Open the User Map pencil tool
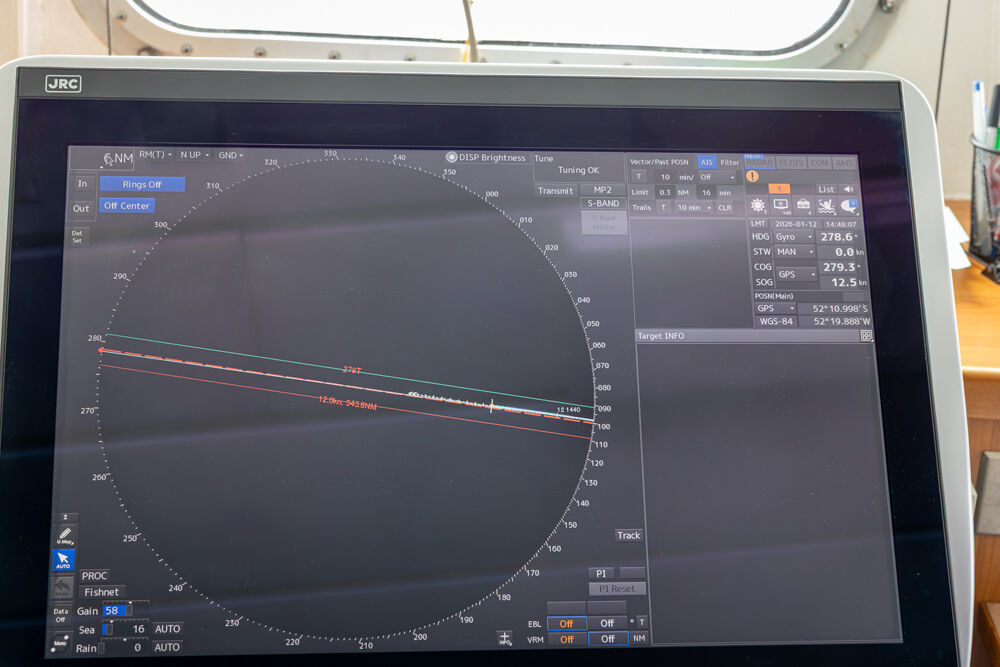Screen dimensions: 1000x667 tap(64, 536)
